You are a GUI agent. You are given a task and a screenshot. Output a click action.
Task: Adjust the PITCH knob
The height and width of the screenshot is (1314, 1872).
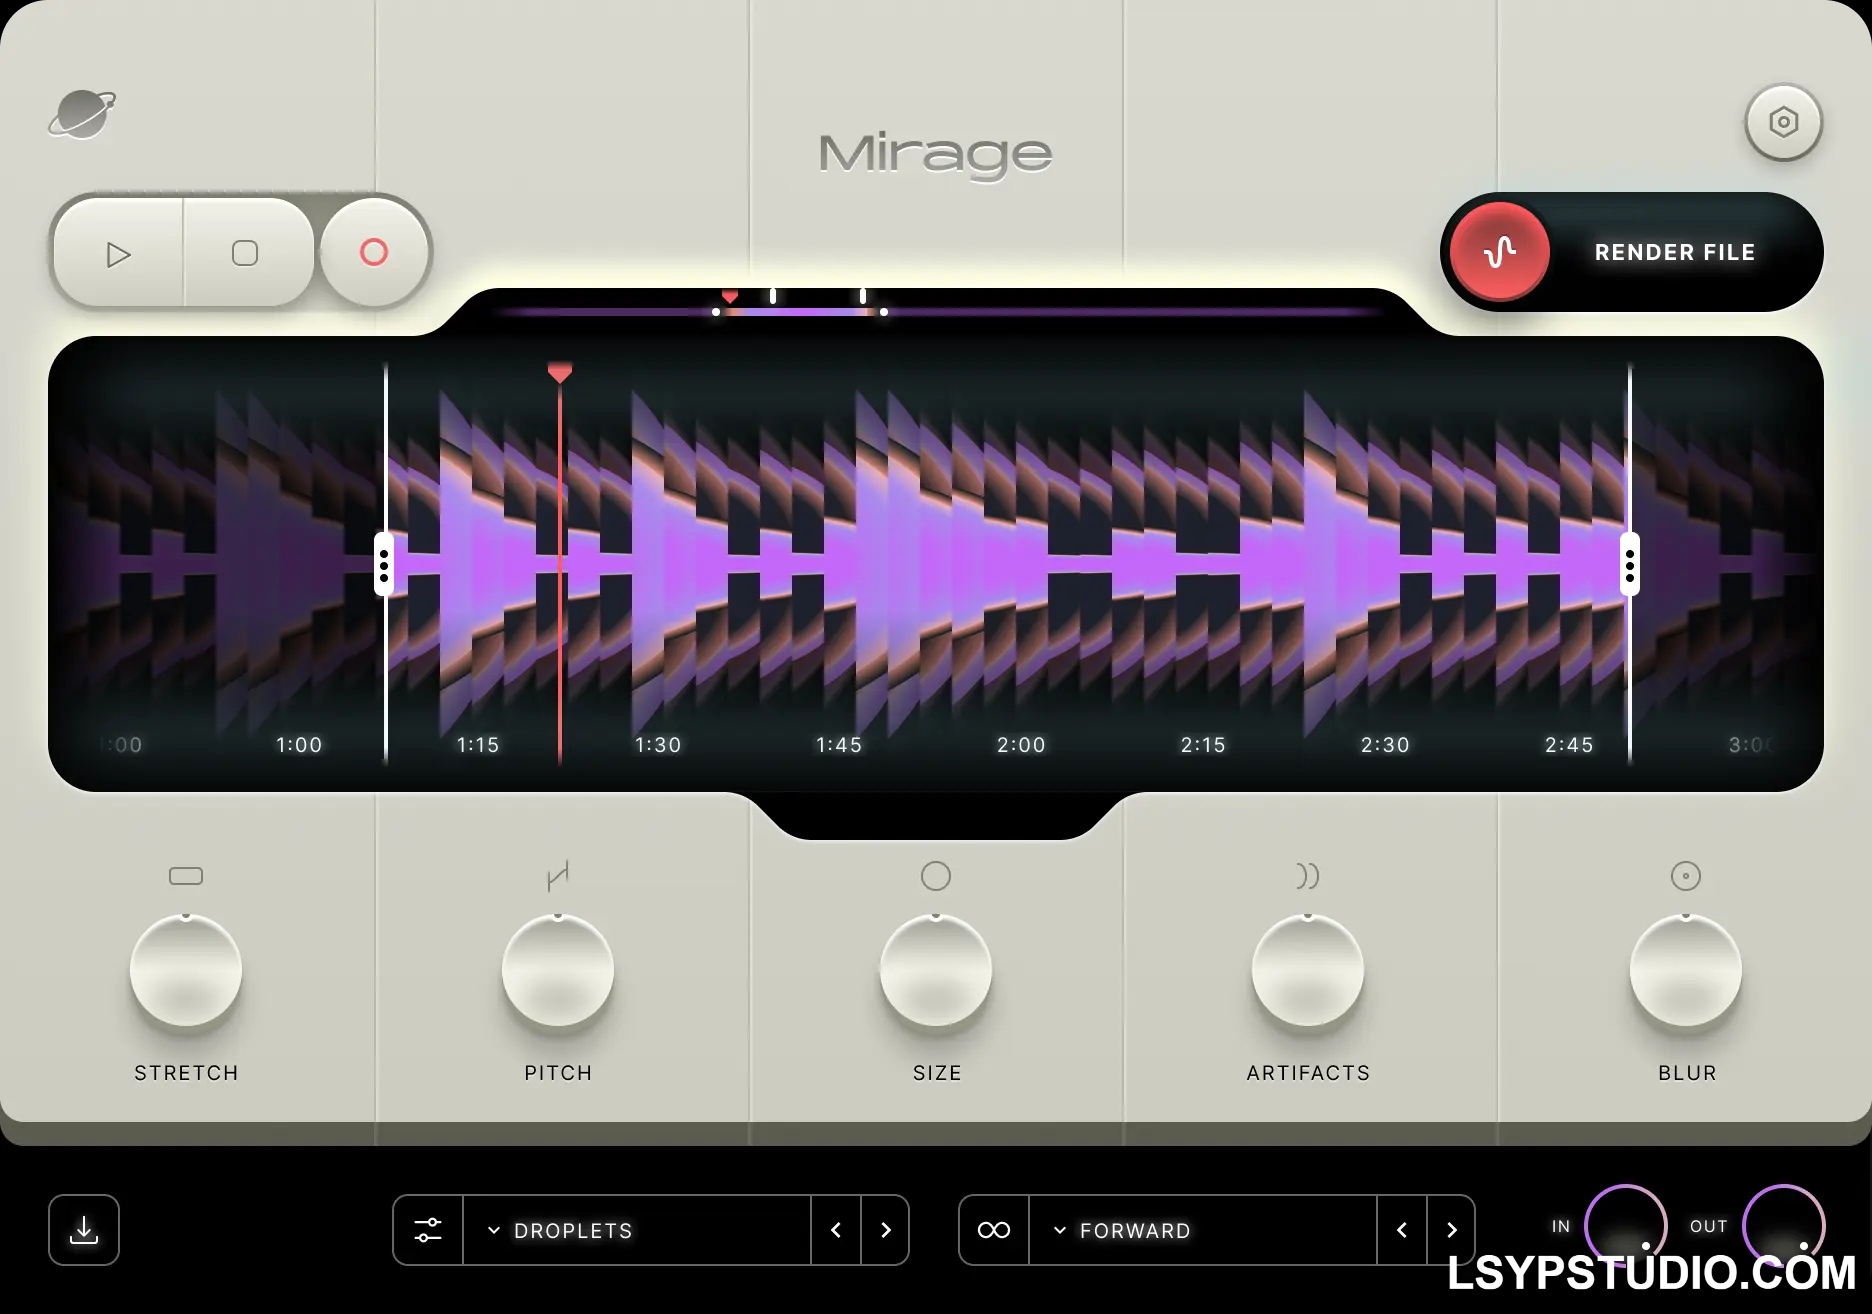(558, 970)
